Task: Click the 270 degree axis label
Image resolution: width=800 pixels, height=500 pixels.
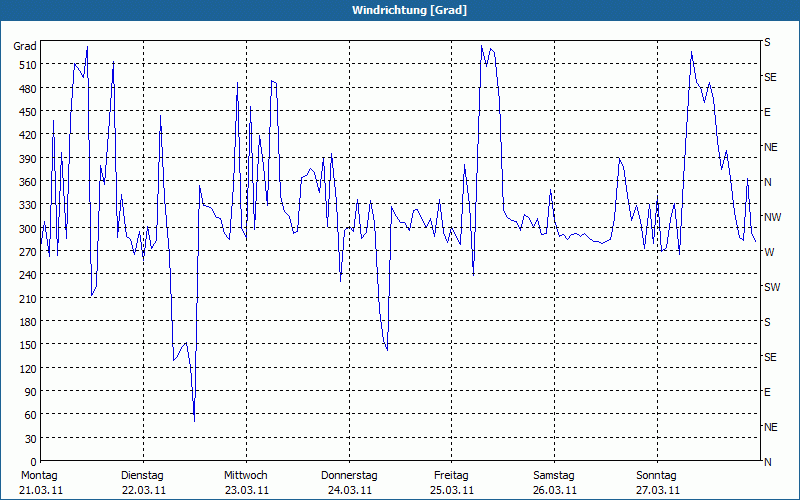Action: coord(28,252)
